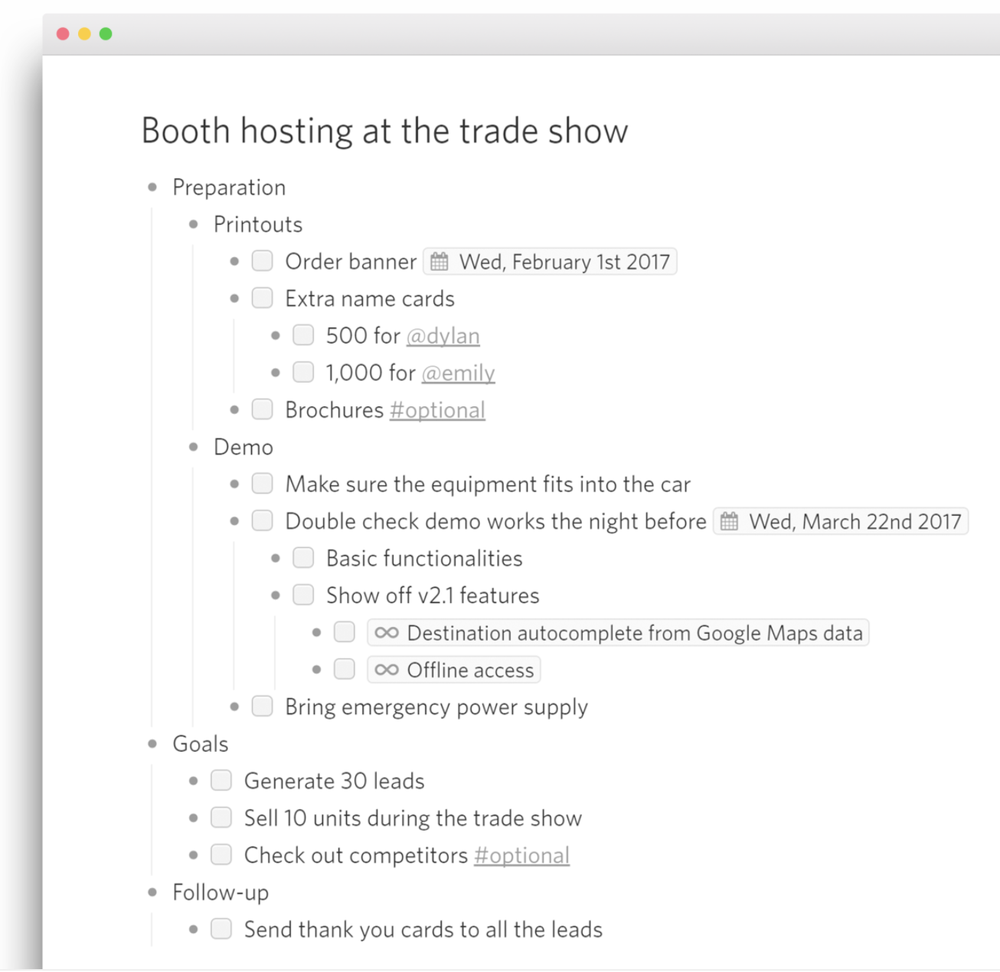Click the text Sell 10 units during the trade show
This screenshot has width=1000, height=972.
pyautogui.click(x=413, y=818)
